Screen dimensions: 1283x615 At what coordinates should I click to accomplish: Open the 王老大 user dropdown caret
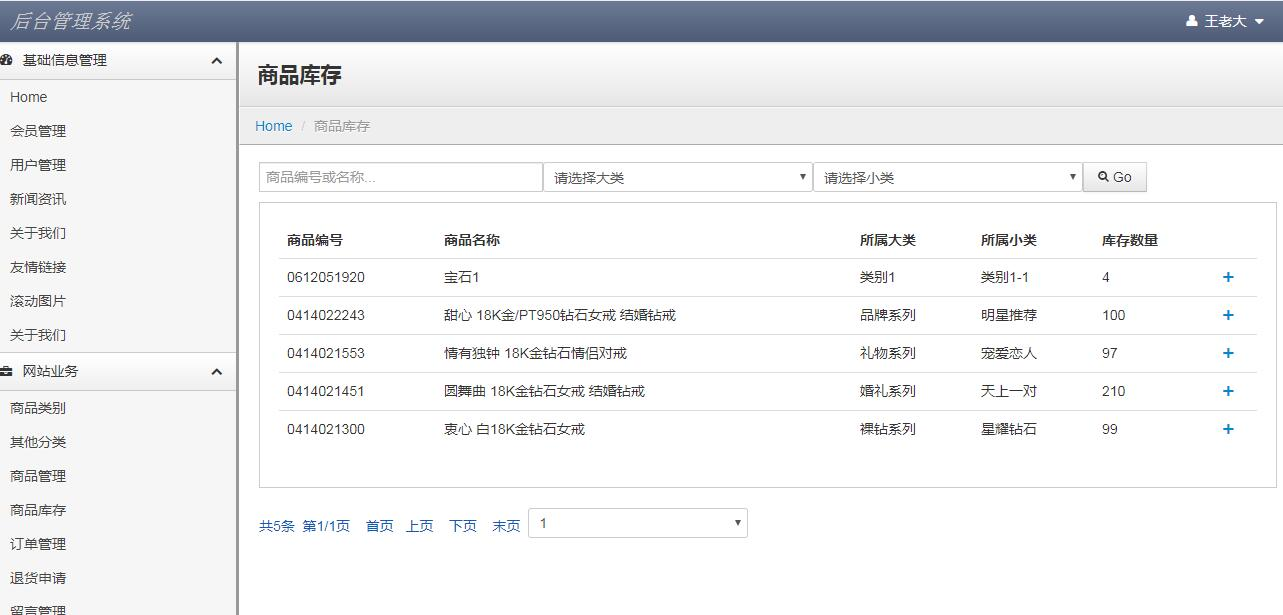1259,22
